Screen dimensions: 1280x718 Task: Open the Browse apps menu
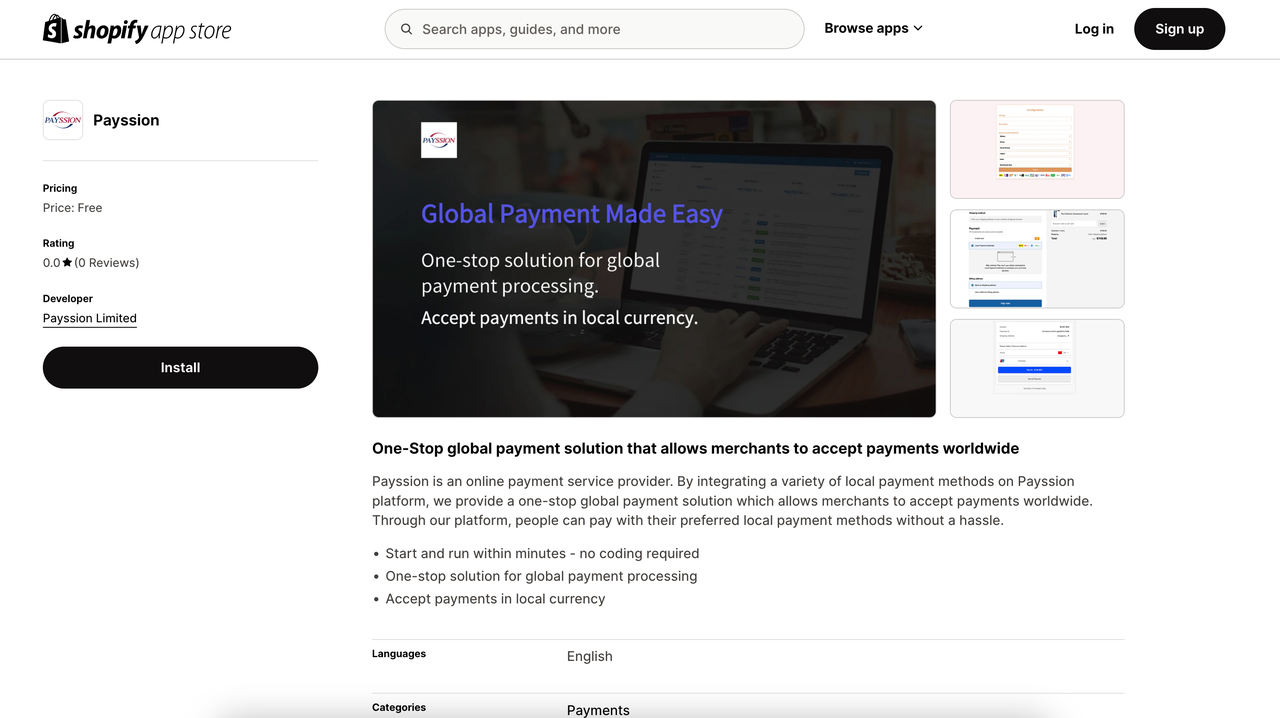pyautogui.click(x=866, y=28)
